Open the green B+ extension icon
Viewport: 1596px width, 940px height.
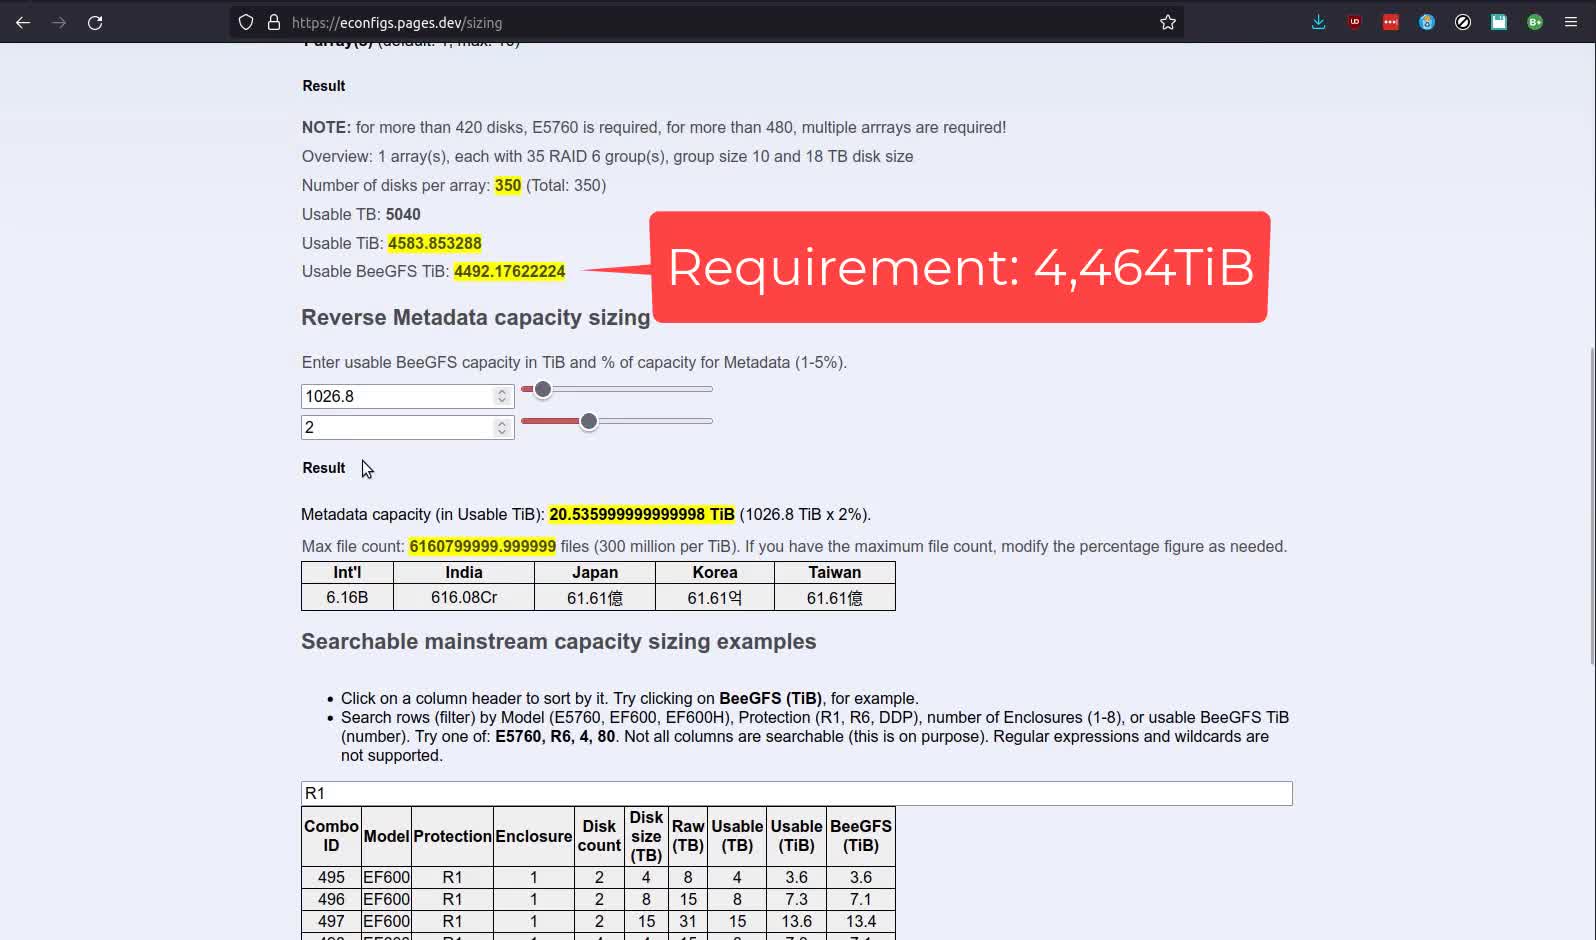point(1535,22)
